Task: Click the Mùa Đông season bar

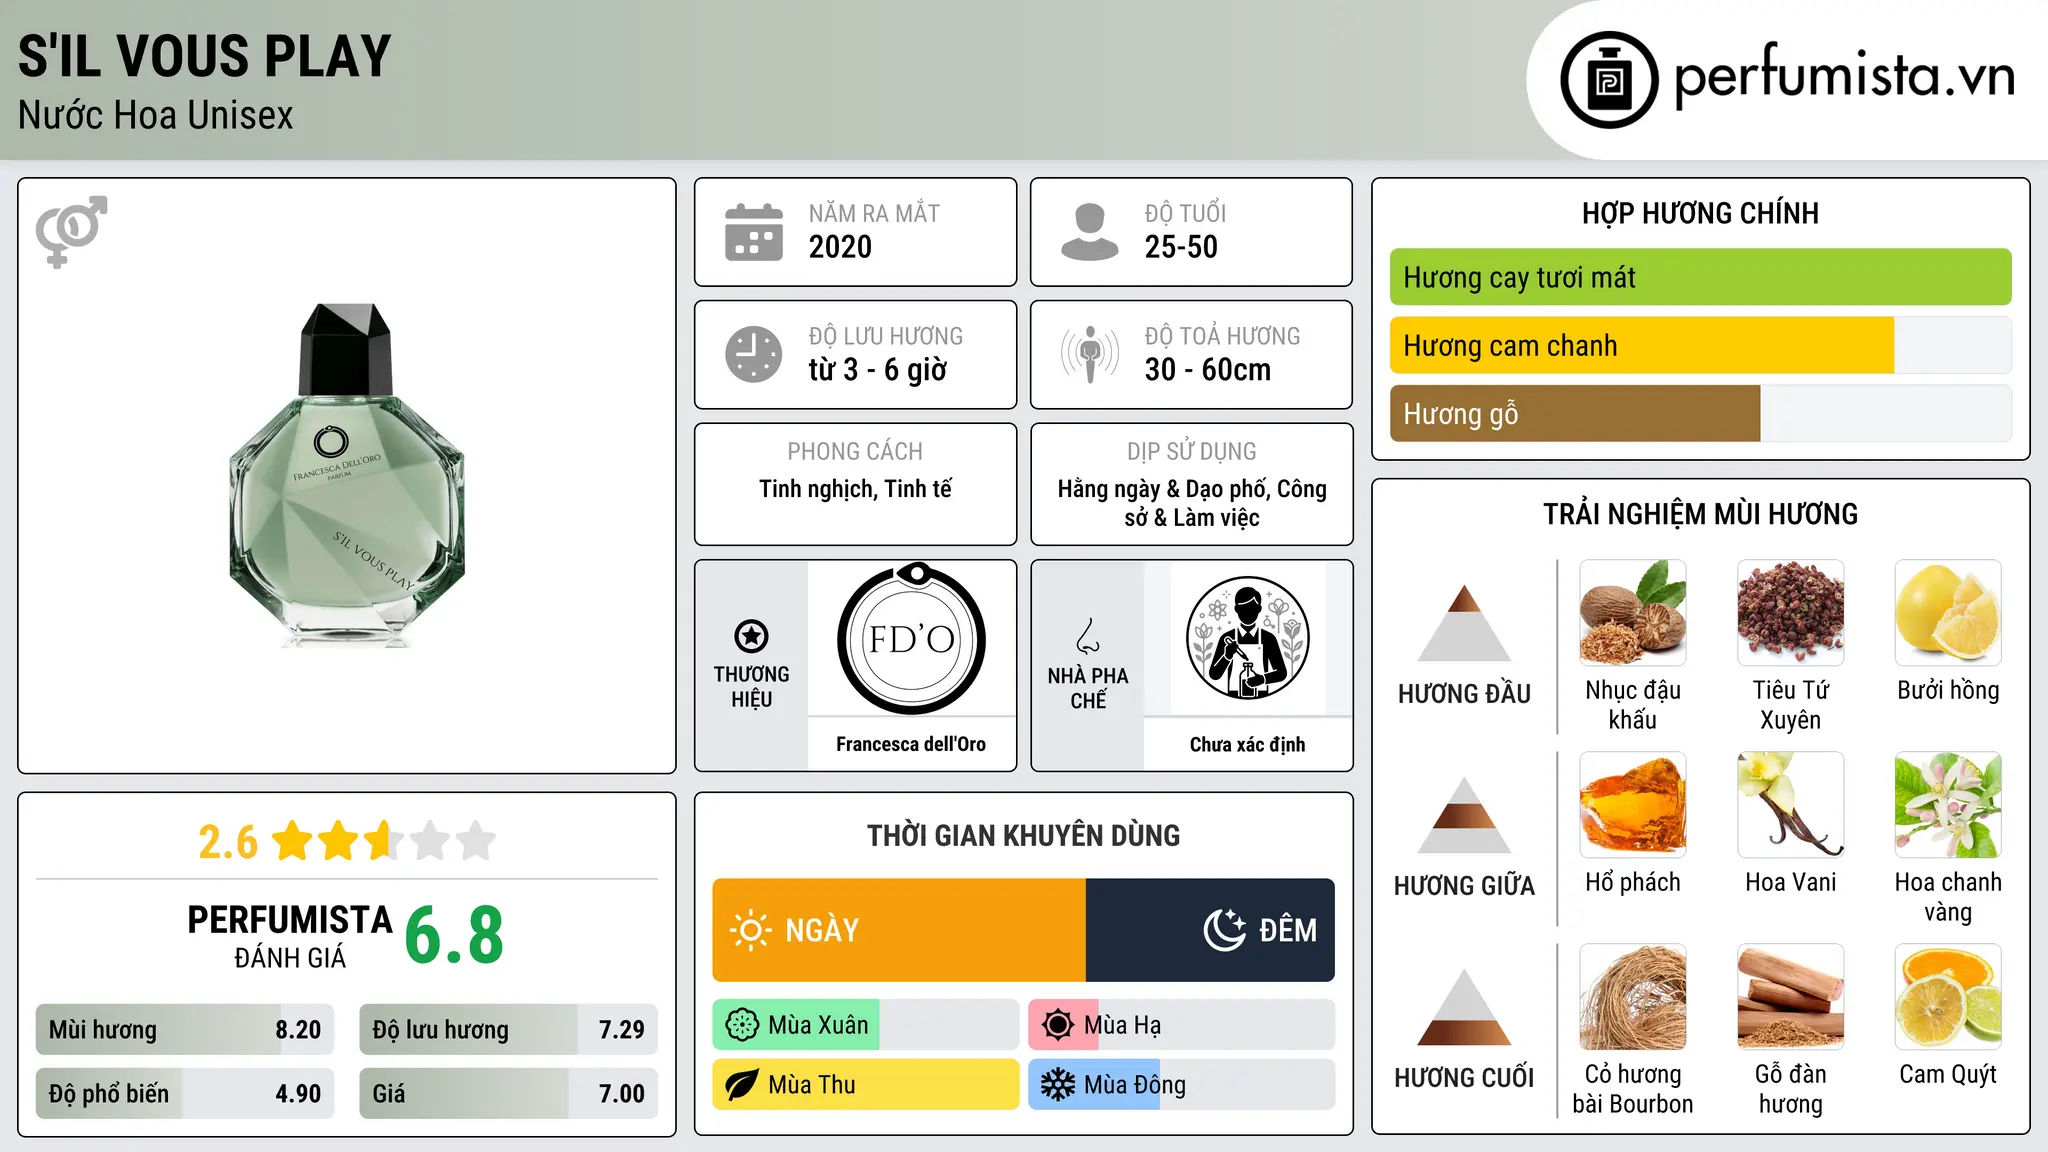Action: tap(1182, 1085)
